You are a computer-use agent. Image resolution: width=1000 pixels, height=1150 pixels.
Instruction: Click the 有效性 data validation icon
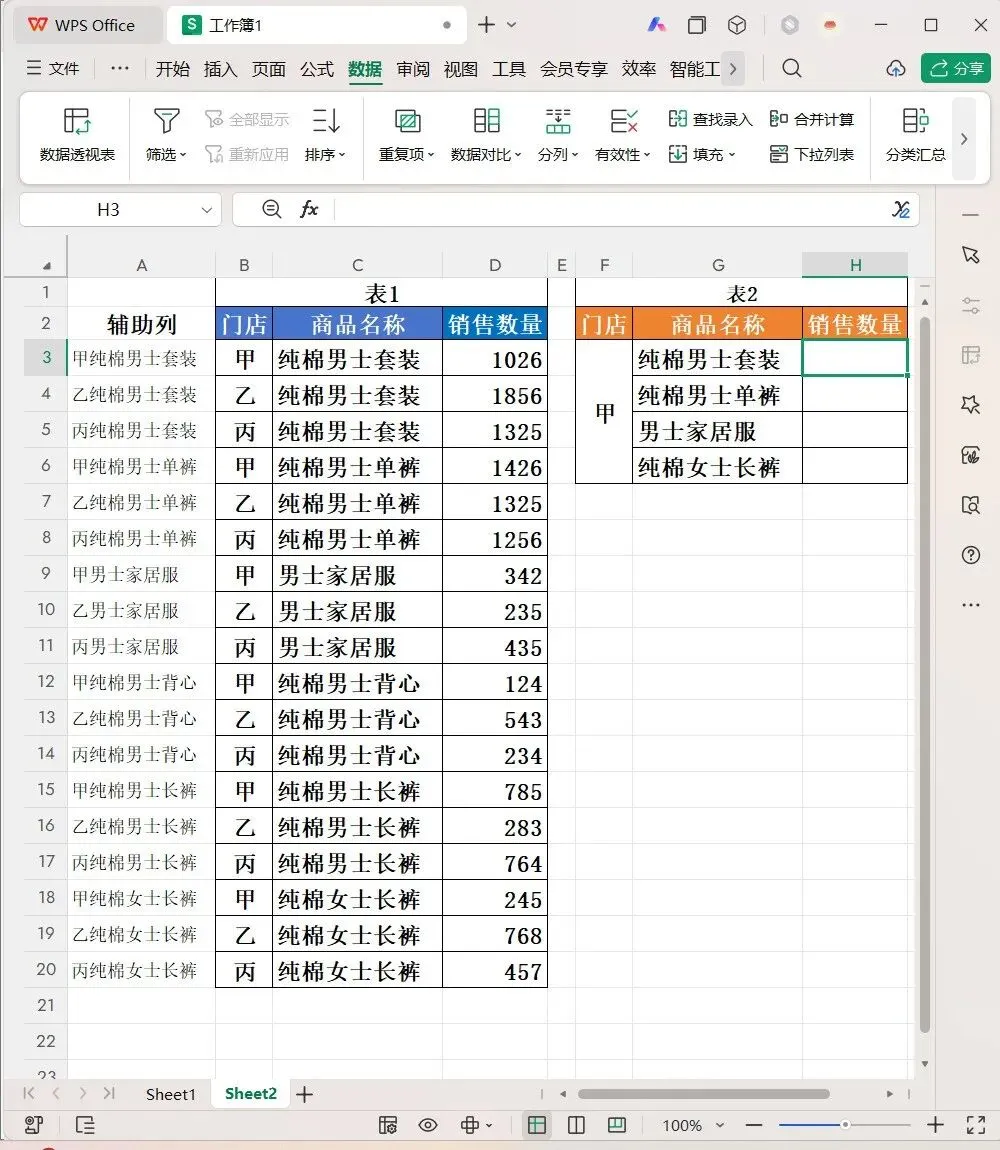623,120
